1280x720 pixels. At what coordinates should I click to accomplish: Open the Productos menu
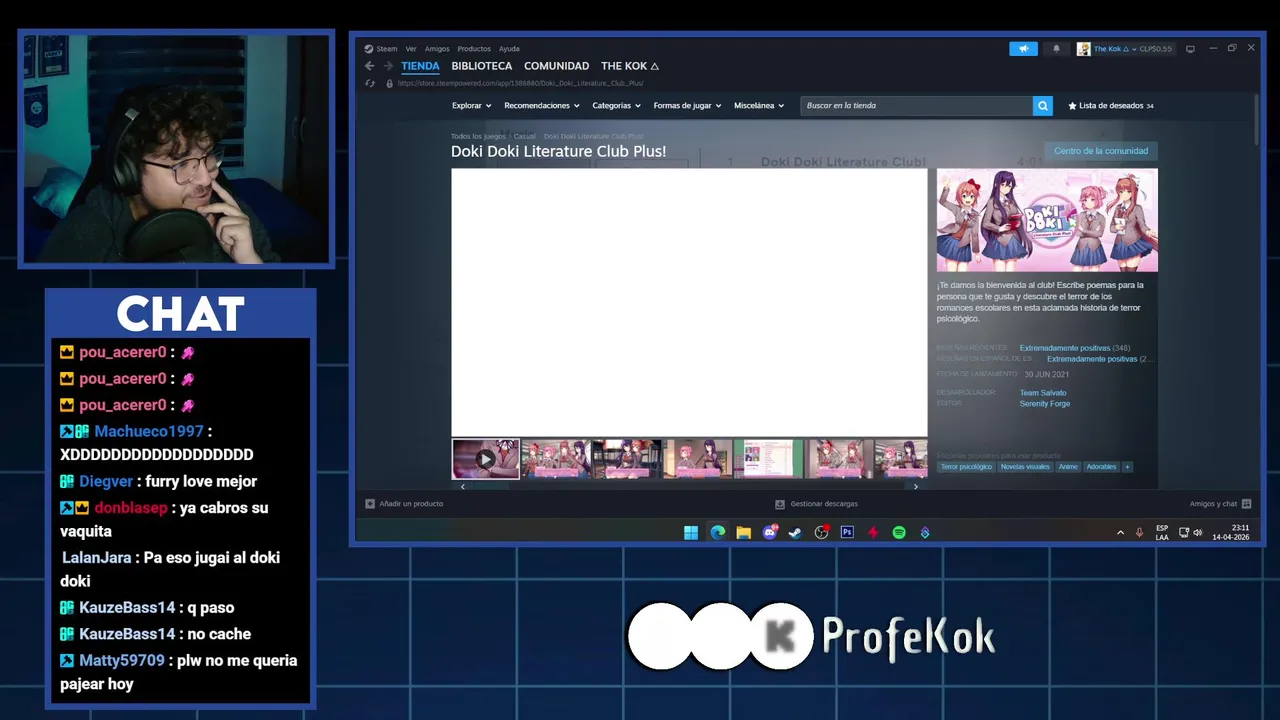474,49
